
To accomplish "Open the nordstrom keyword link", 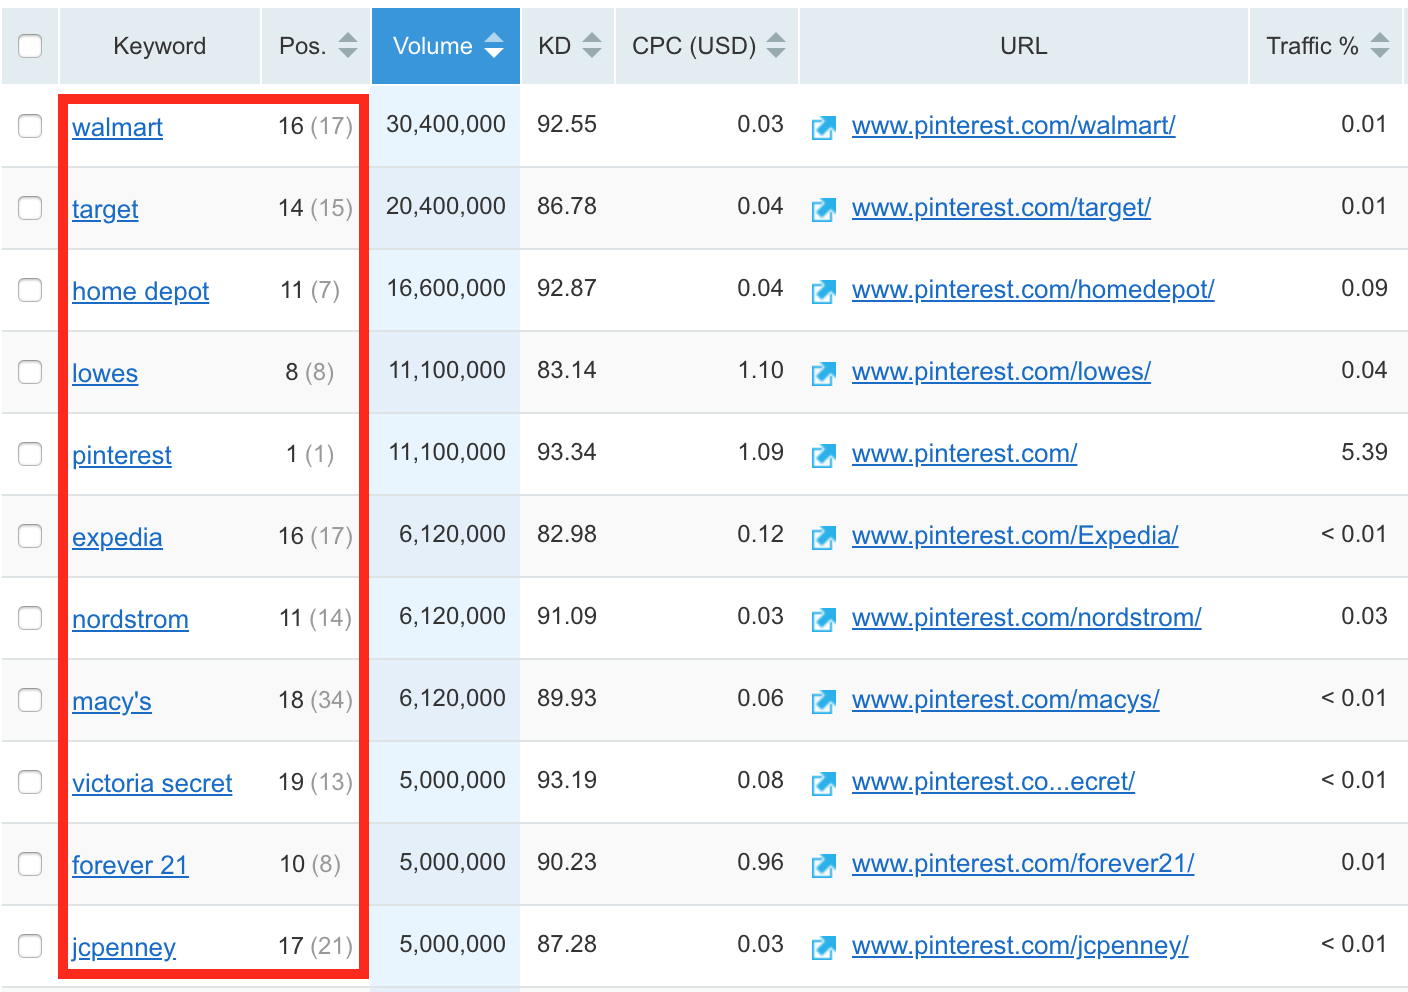I will (x=130, y=620).
